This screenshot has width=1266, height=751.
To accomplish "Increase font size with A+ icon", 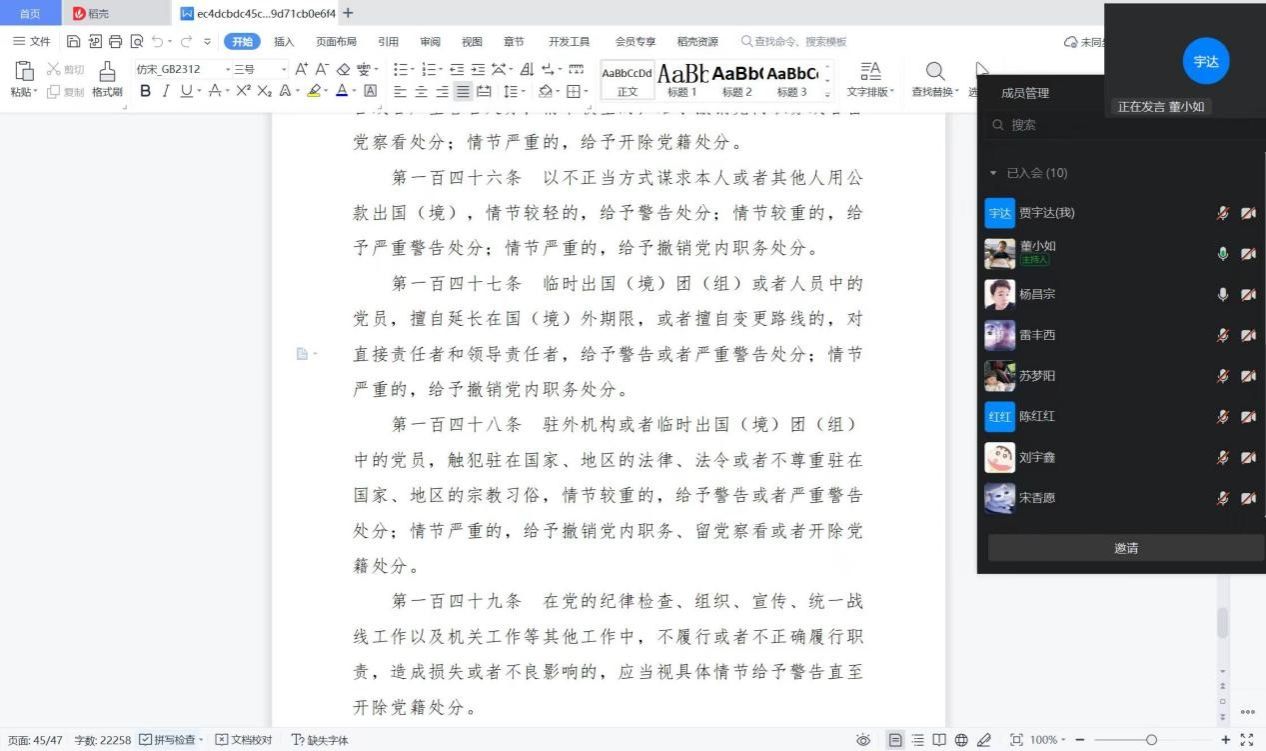I will coord(302,69).
